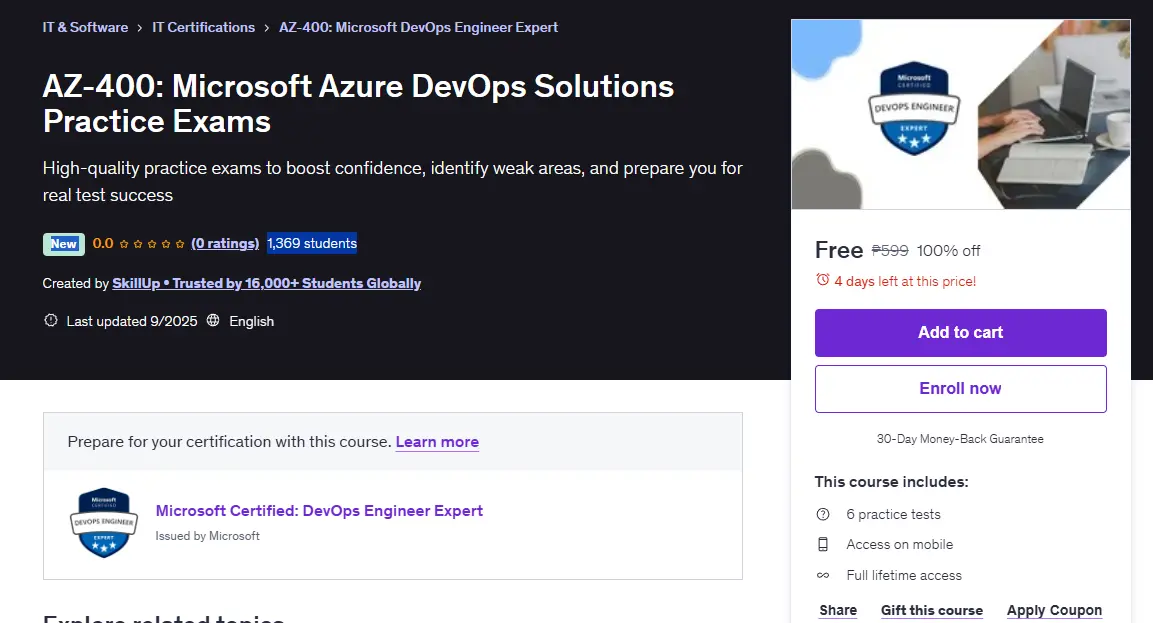
Task: Click the globe language icon
Action: [213, 321]
